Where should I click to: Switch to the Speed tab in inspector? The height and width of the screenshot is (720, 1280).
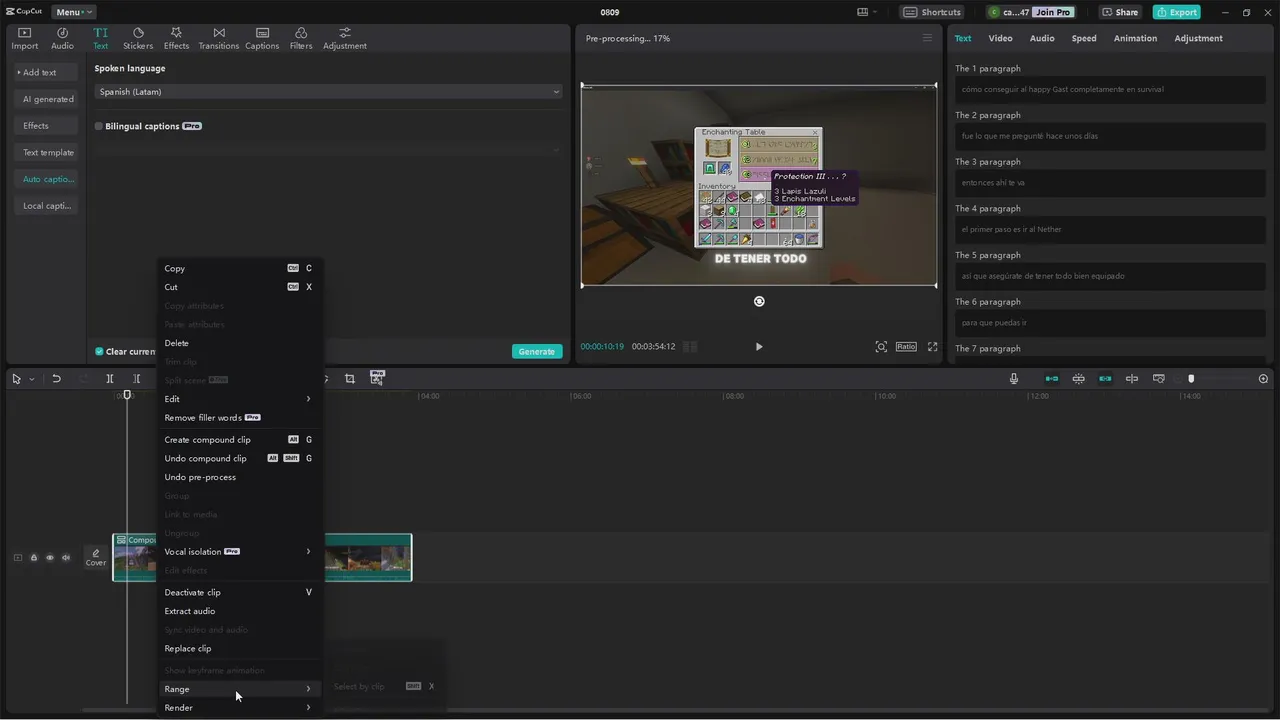1084,38
